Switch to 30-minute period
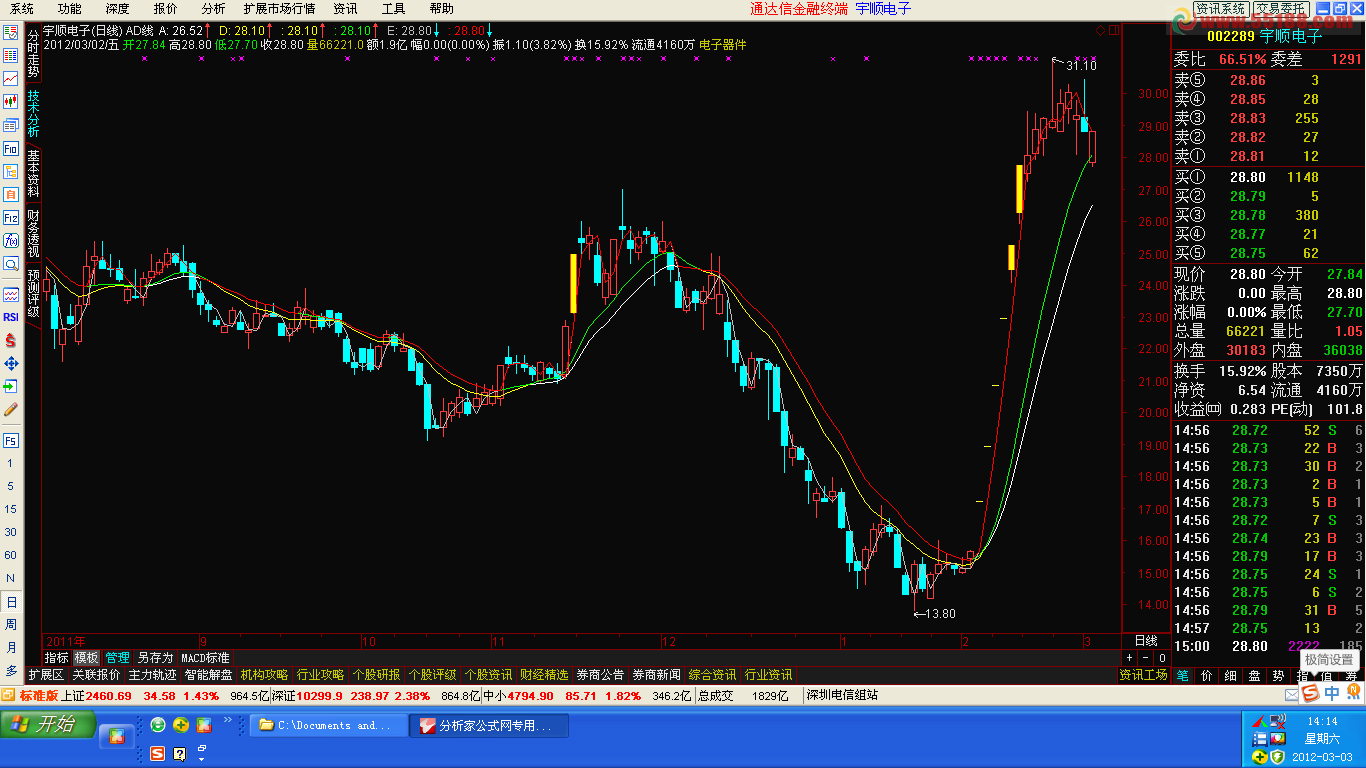1366x768 pixels. click(11, 532)
